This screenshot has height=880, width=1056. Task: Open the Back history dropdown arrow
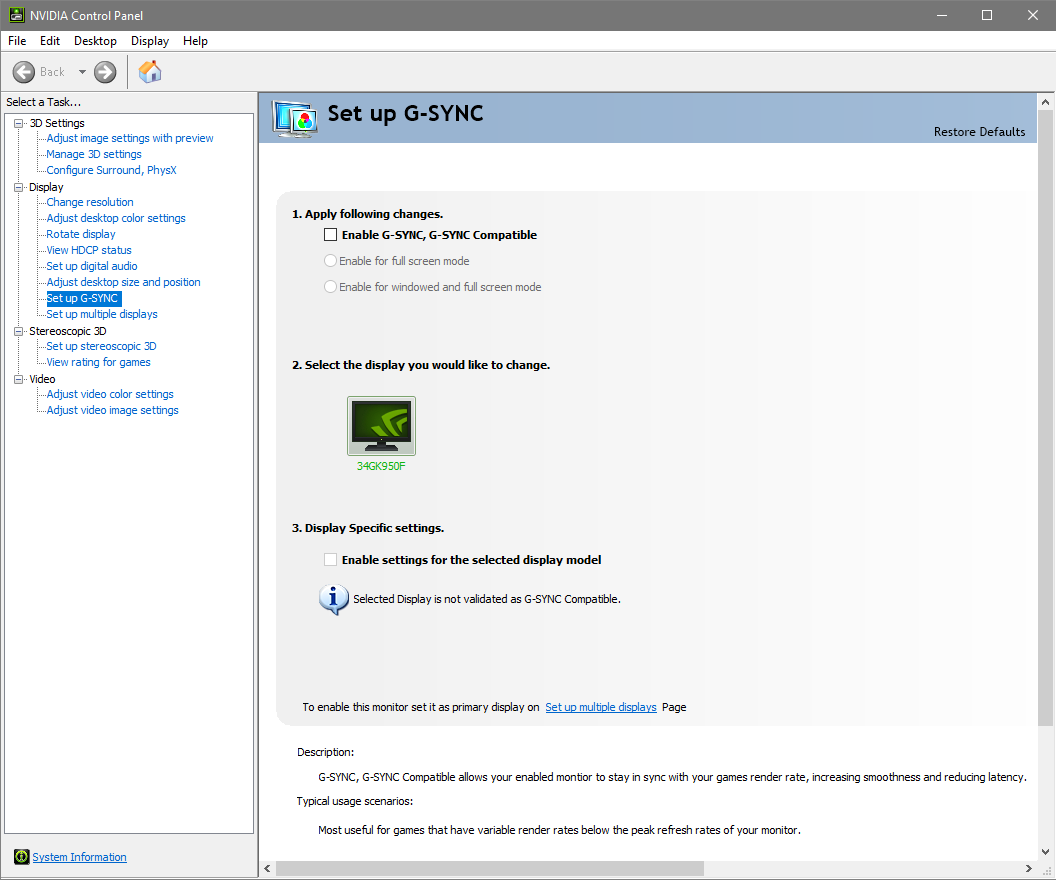[82, 72]
